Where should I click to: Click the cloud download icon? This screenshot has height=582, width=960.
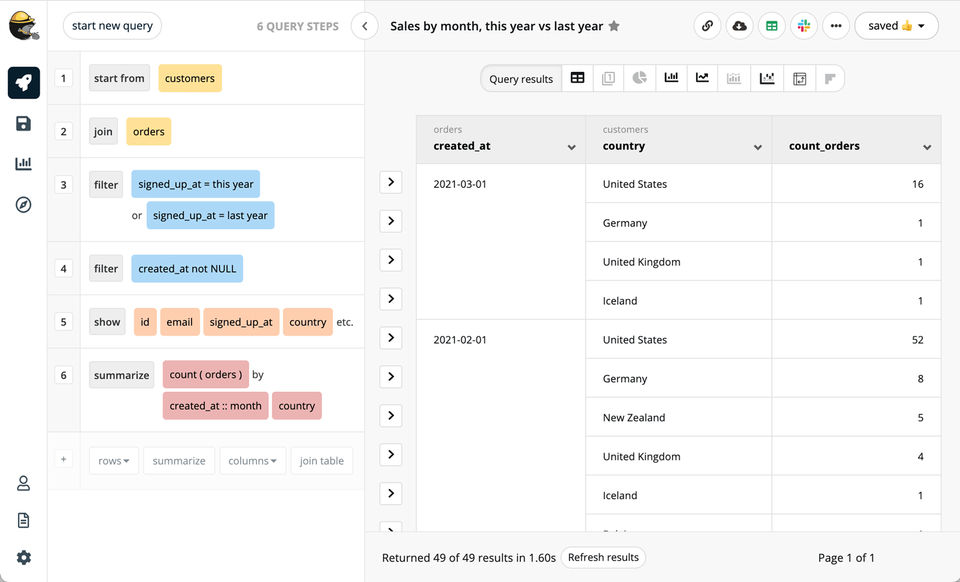coord(739,26)
